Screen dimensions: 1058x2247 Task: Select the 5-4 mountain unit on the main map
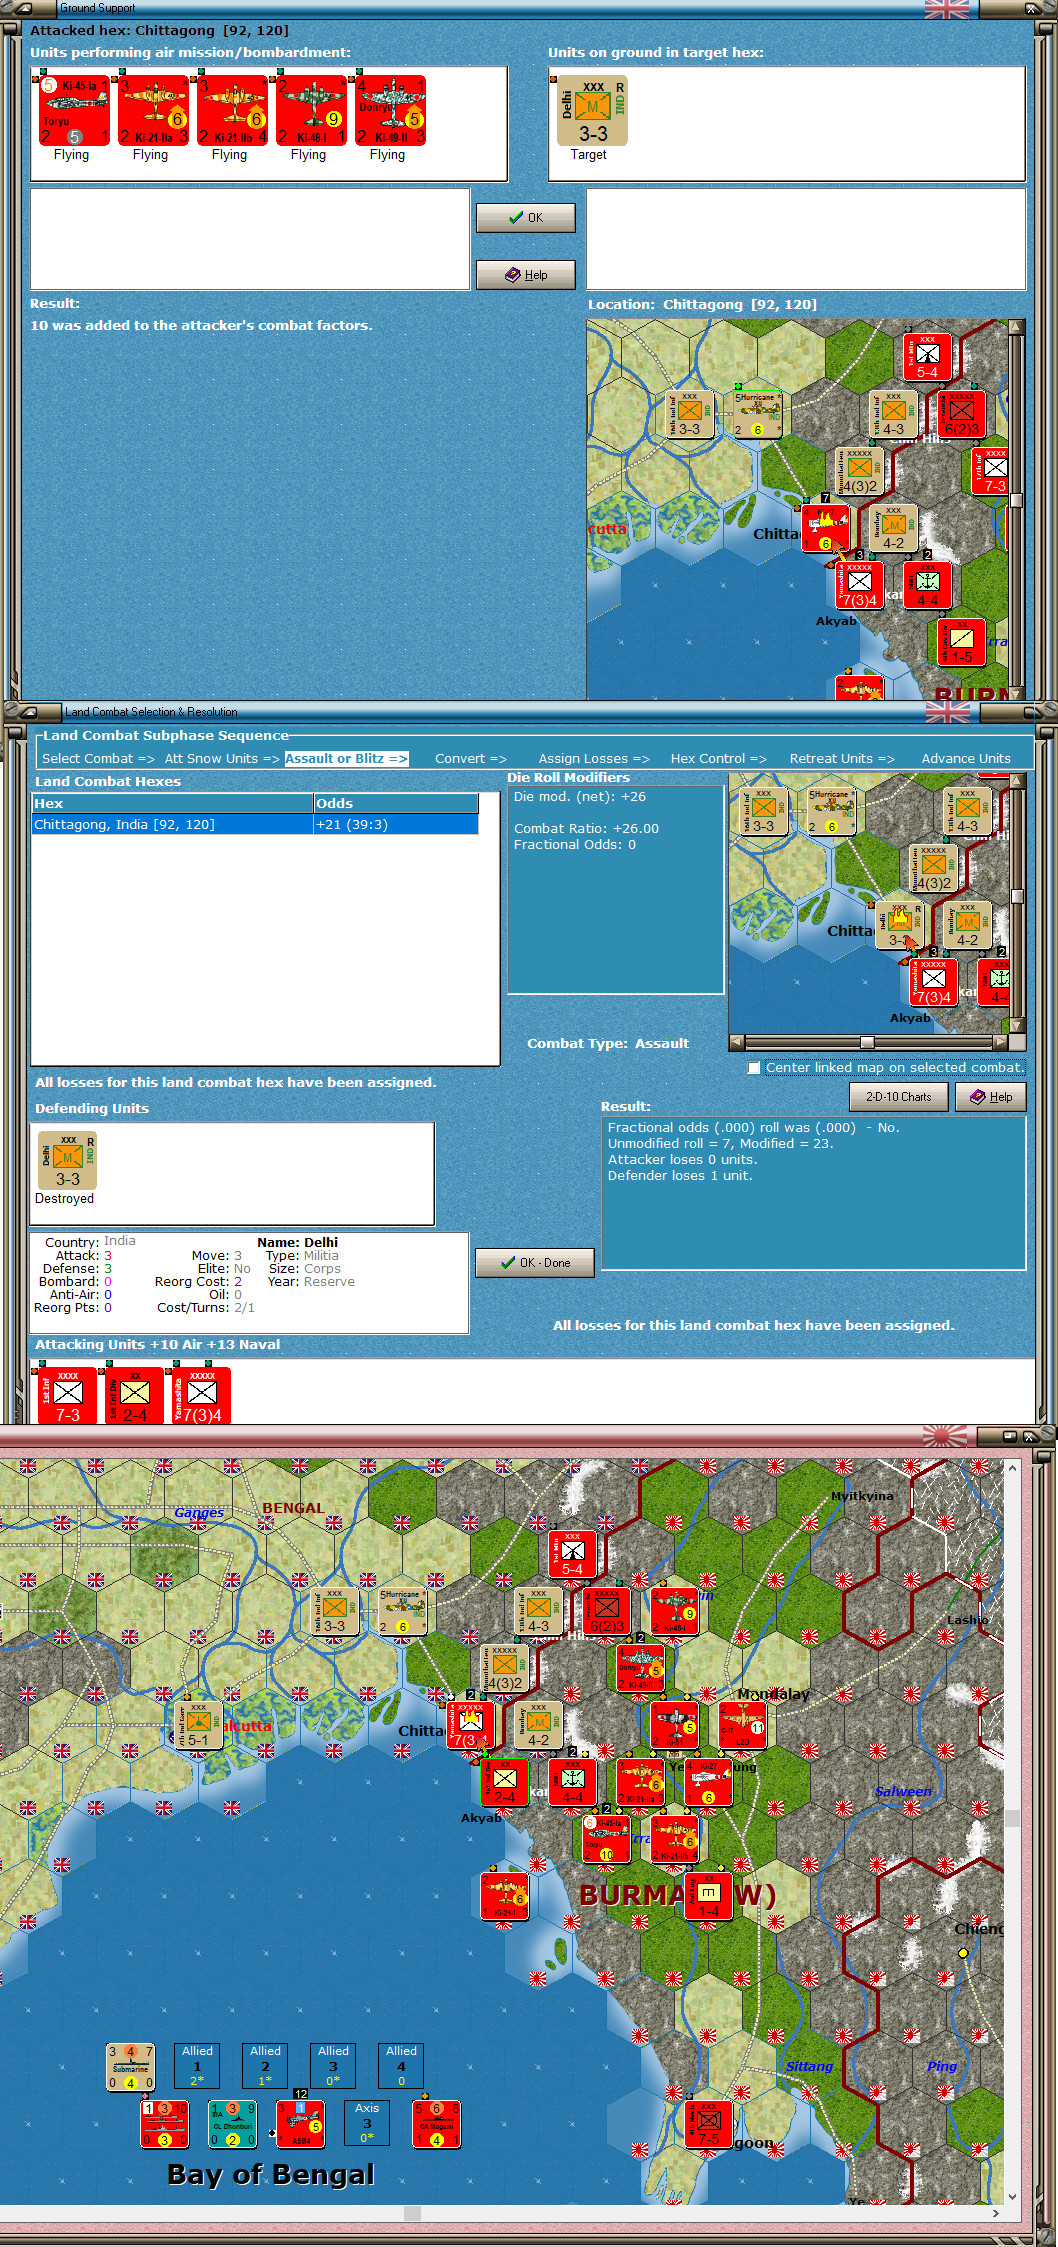(572, 1553)
